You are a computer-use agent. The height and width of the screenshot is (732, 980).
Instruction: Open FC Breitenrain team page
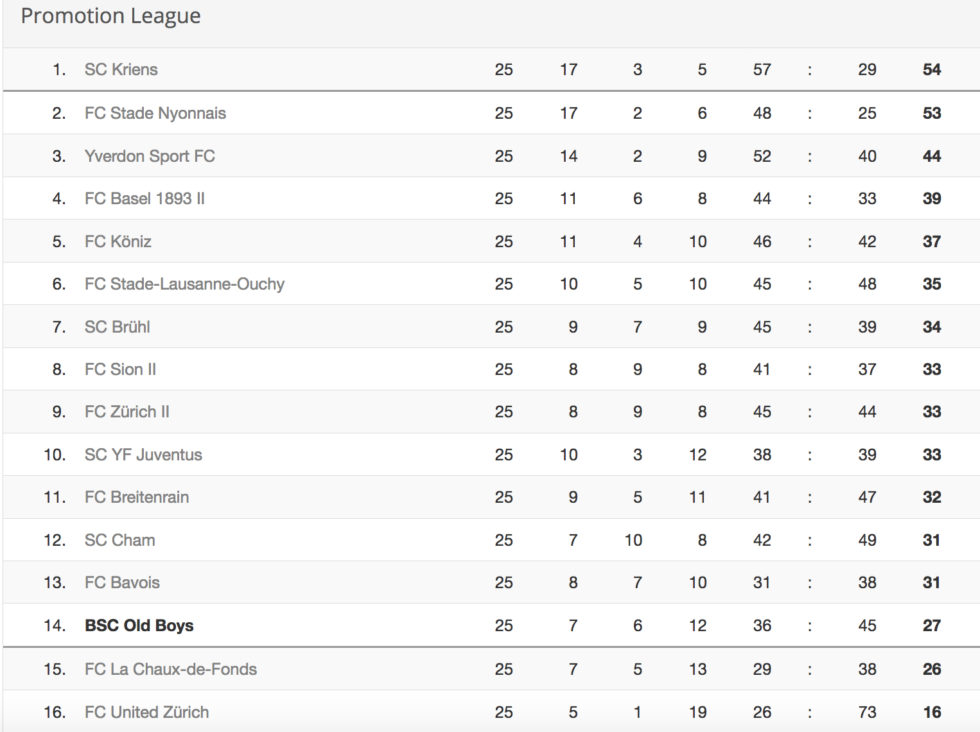point(136,497)
